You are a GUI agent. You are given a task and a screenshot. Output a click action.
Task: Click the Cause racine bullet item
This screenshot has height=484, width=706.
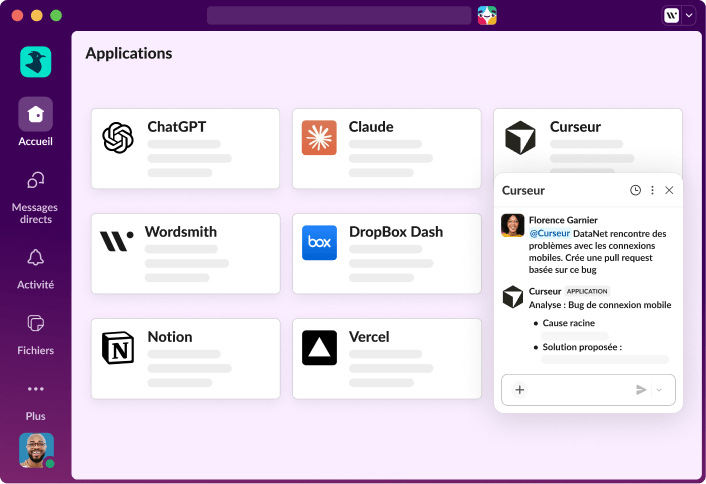(x=569, y=323)
